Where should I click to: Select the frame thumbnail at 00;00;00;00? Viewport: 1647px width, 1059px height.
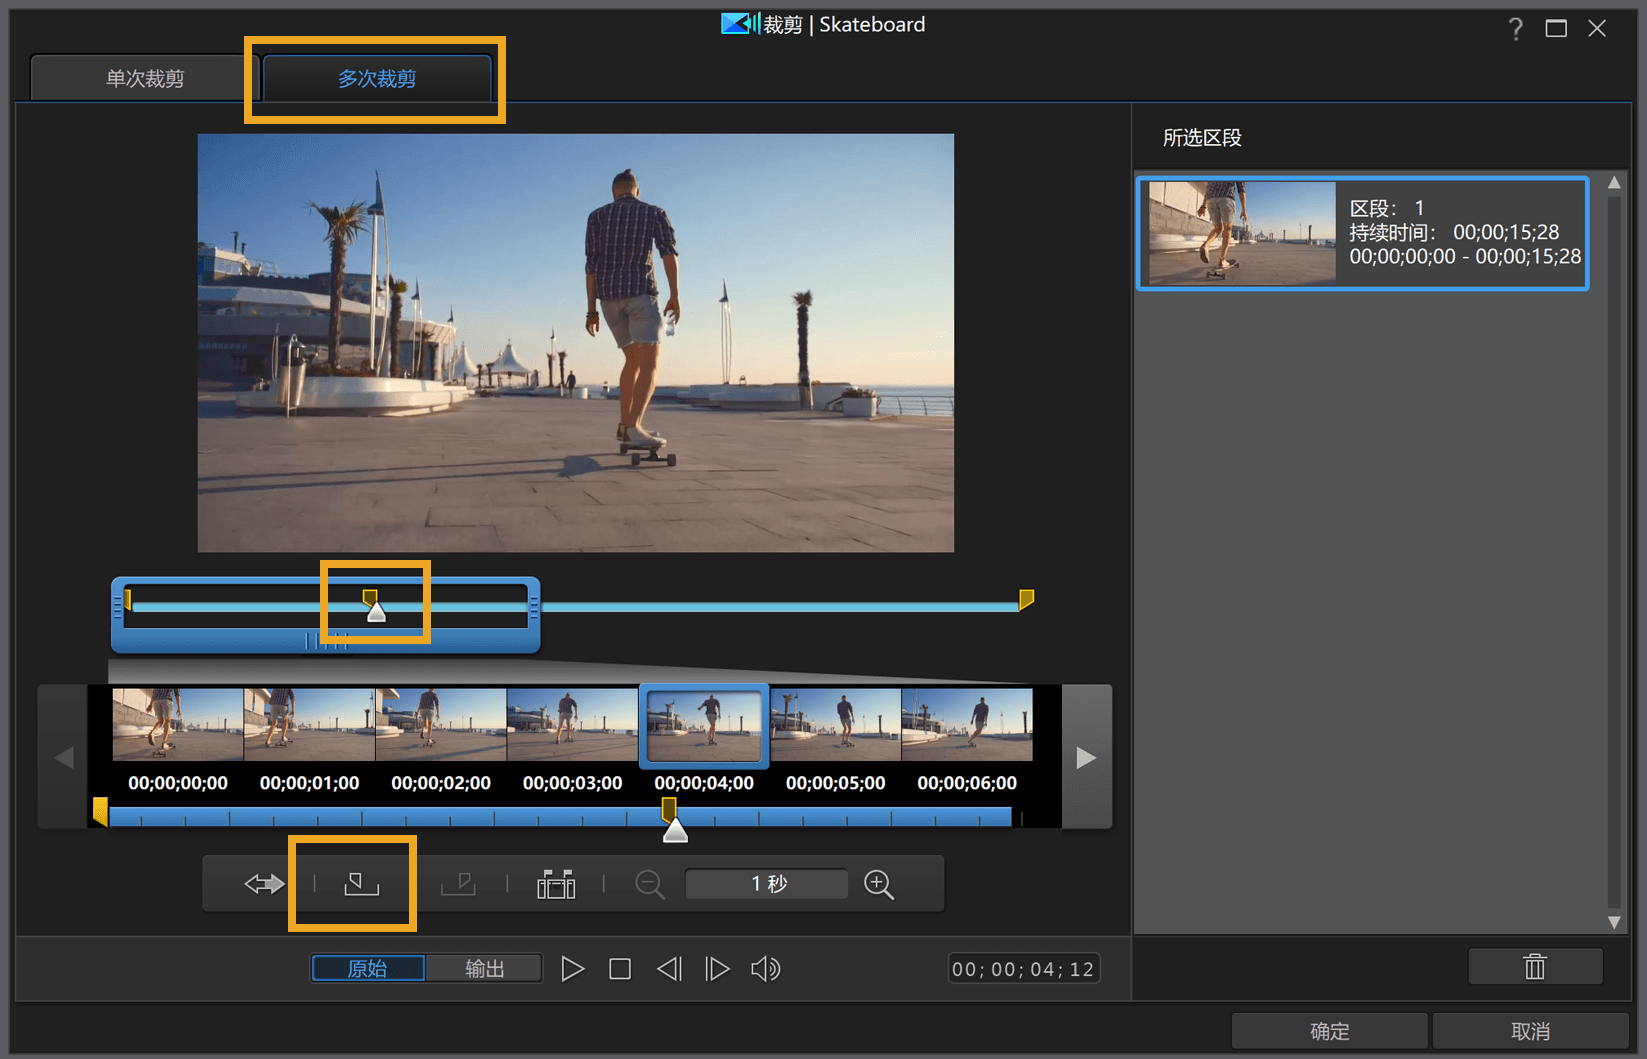(x=178, y=724)
